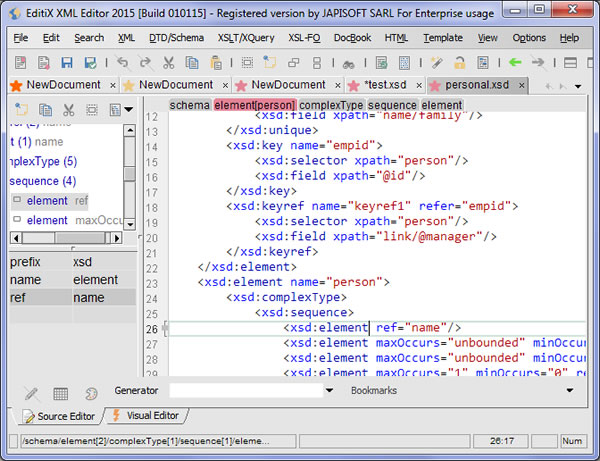This screenshot has height=461, width=600.
Task: Click the orange padlock toolbar icon
Action: coord(460,62)
